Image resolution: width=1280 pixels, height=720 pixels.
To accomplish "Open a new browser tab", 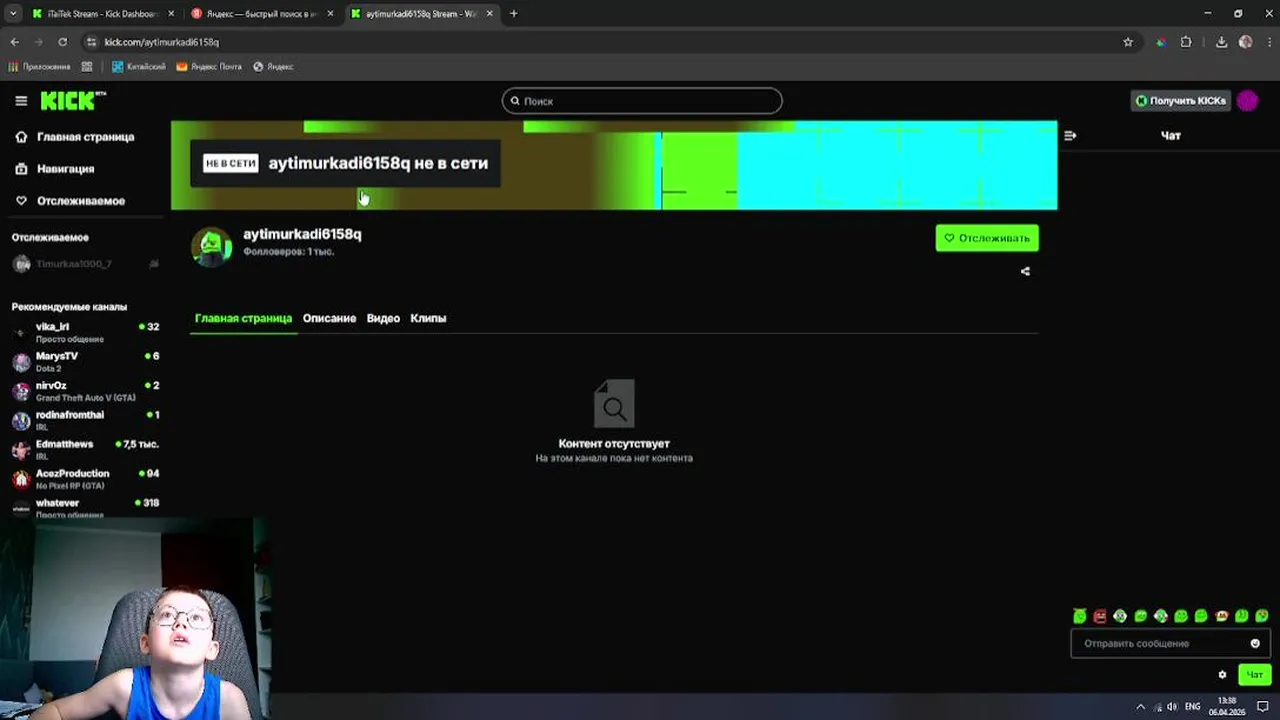I will [x=514, y=14].
